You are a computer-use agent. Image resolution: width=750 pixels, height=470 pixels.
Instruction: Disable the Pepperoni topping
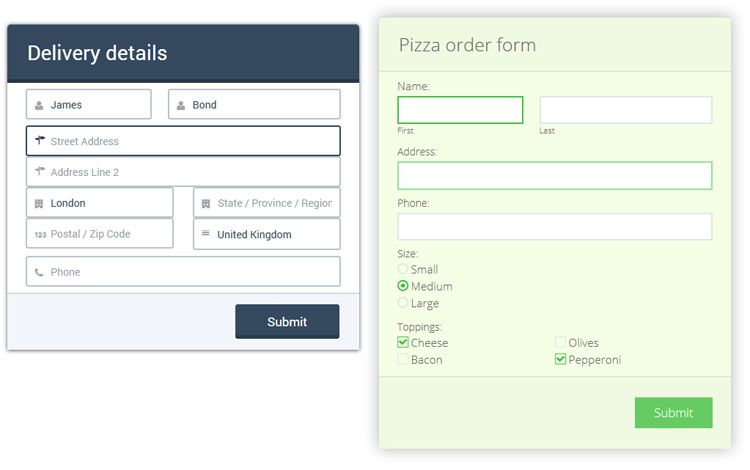[561, 359]
